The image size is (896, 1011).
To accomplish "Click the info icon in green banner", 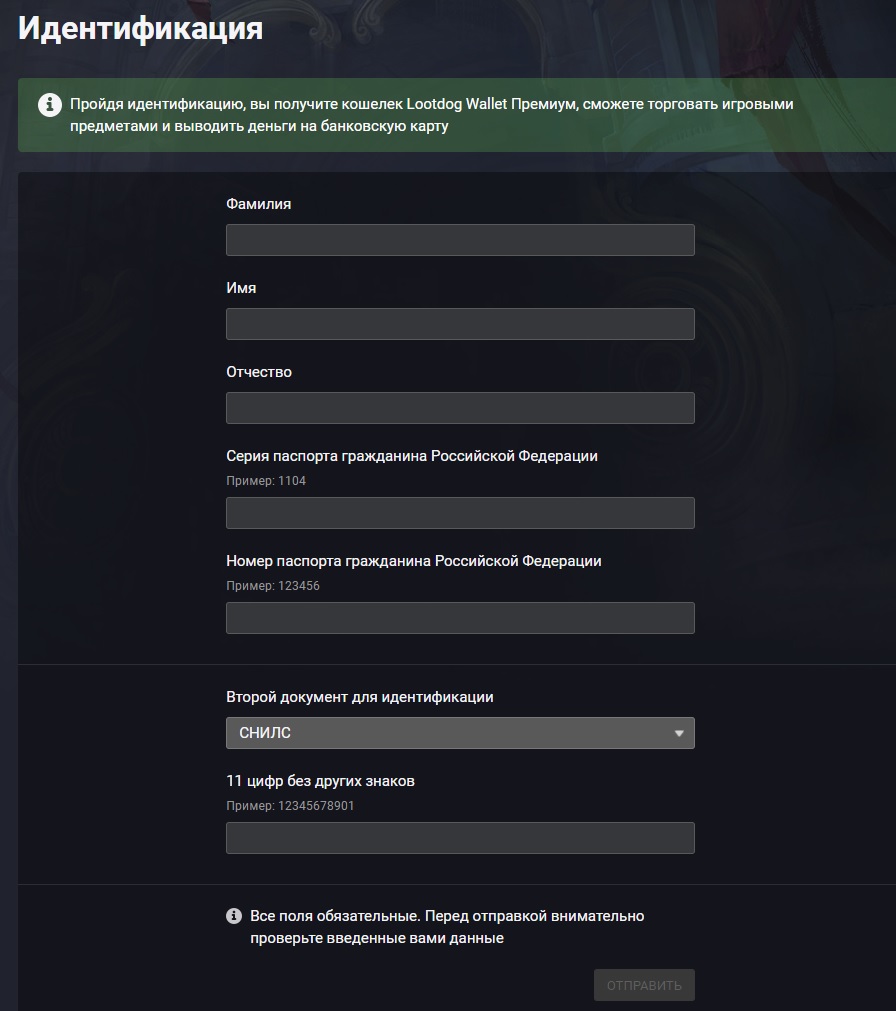I will pyautogui.click(x=50, y=104).
